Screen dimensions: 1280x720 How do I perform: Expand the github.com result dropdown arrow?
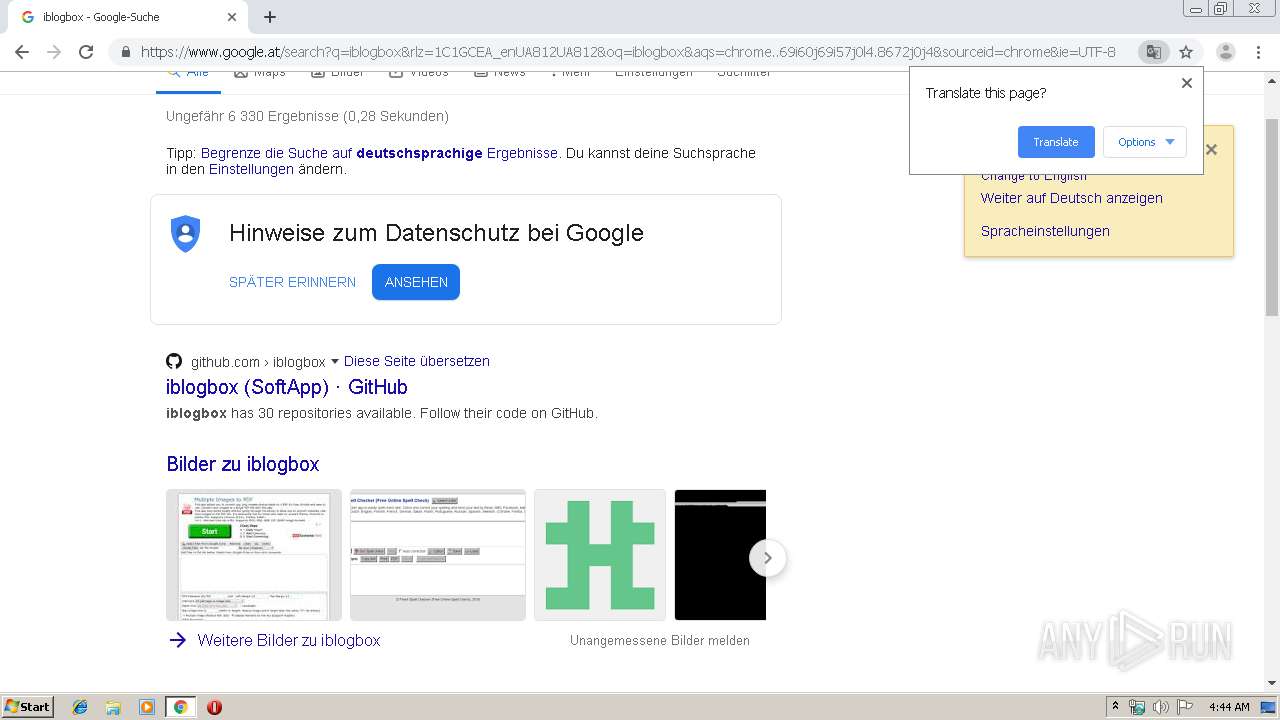[x=335, y=361]
